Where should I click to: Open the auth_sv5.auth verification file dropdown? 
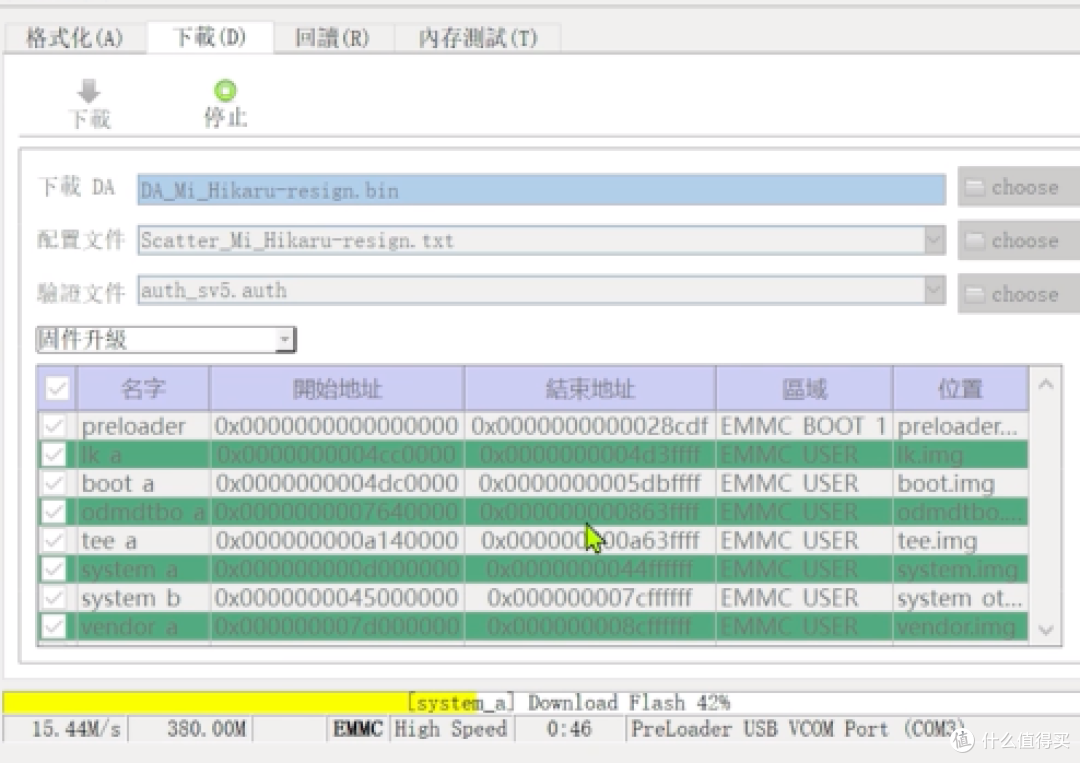[934, 291]
